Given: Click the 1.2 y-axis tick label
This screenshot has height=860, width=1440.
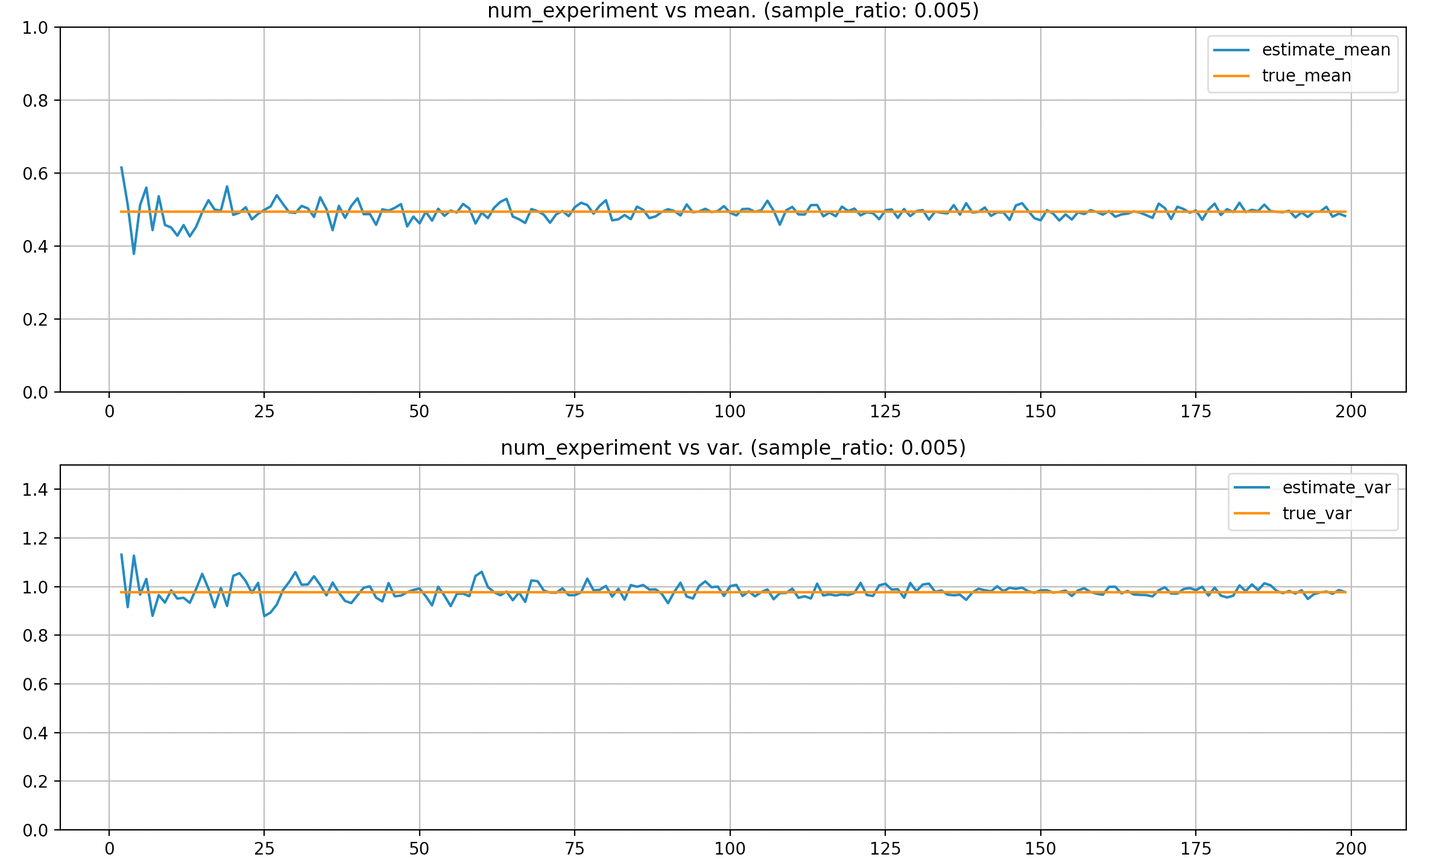Looking at the screenshot, I should pos(35,539).
